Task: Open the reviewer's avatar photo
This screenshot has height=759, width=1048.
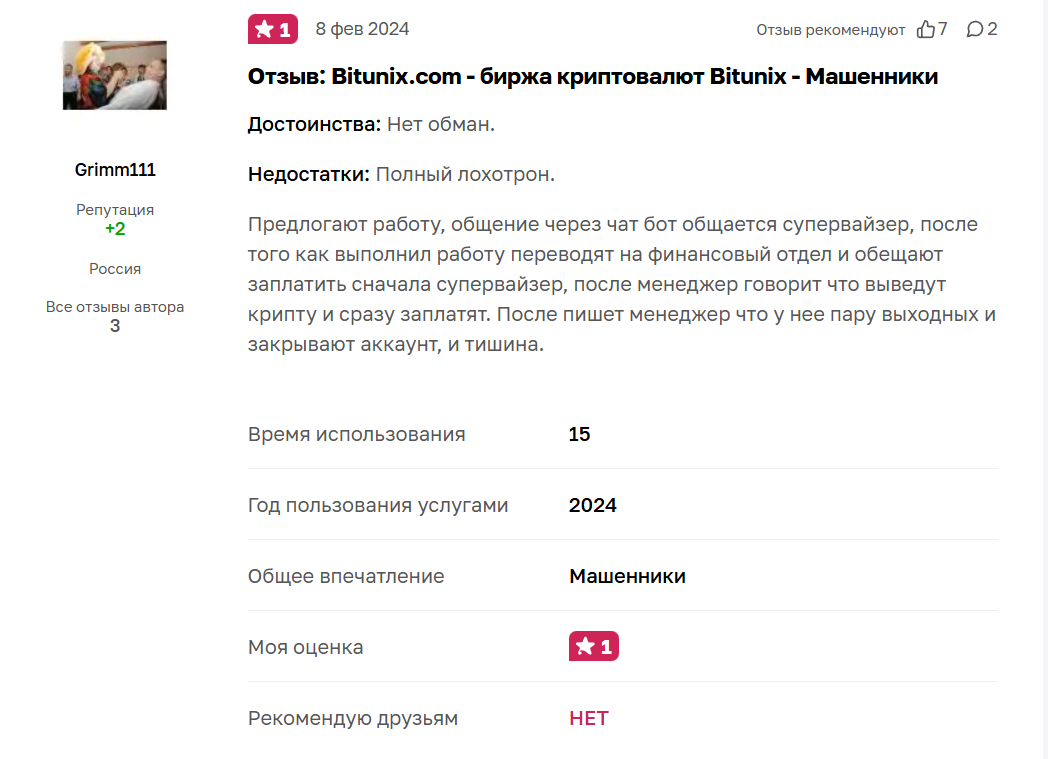Action: point(115,75)
